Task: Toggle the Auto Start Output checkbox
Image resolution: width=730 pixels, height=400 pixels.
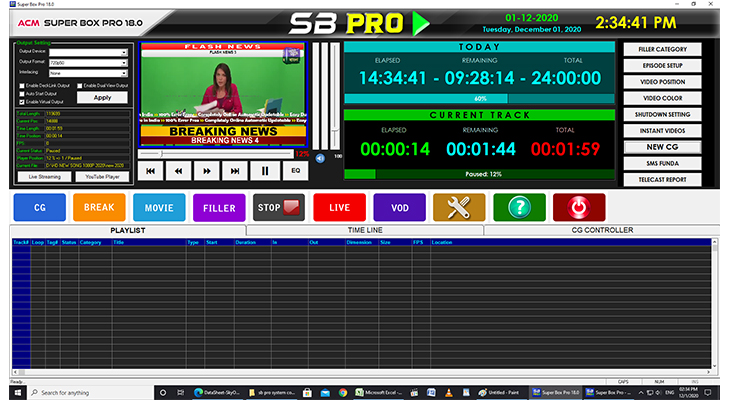Action: tap(21, 94)
